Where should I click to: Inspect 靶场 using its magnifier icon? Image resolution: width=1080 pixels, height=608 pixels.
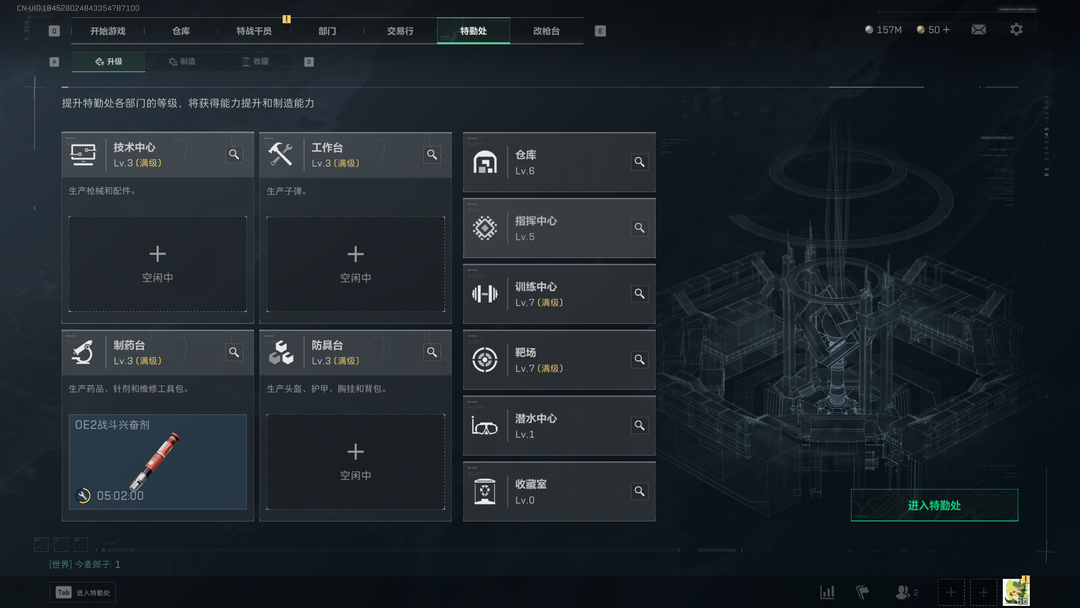point(639,359)
